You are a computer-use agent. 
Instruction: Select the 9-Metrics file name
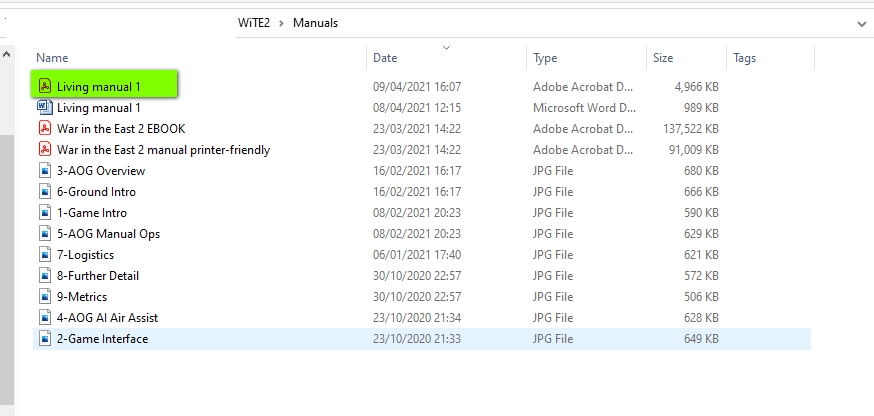81,297
